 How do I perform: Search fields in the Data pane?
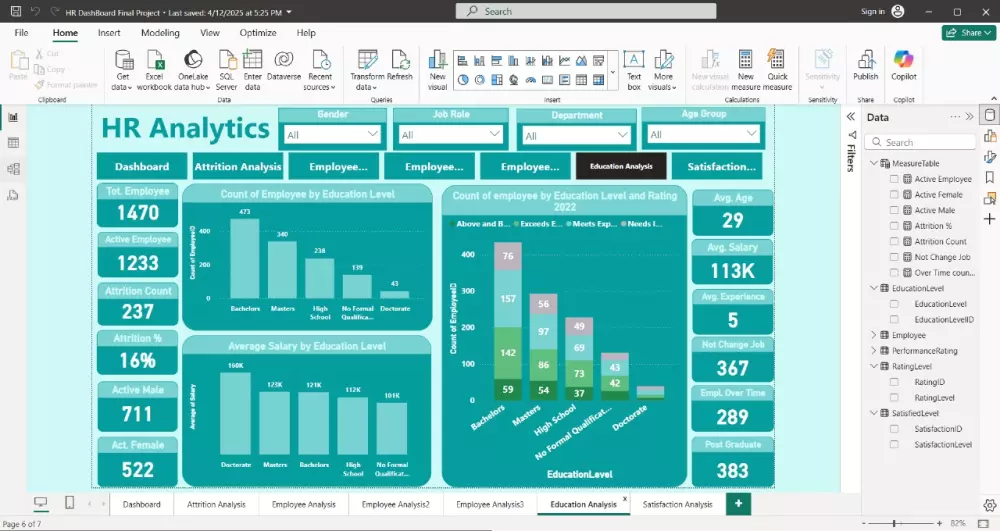920,142
